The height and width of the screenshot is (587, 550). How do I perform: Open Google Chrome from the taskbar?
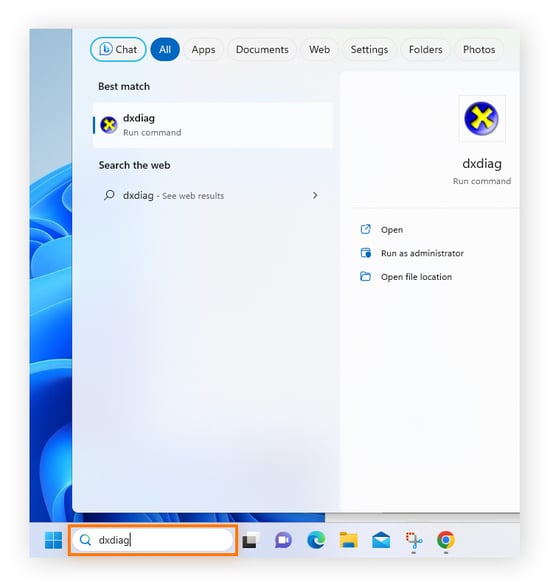pos(446,540)
